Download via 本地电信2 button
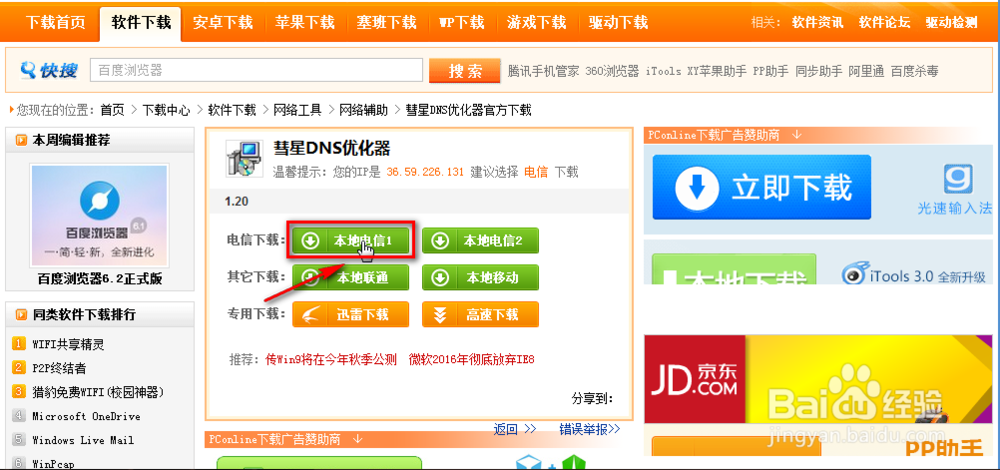This screenshot has width=1000, height=470. [480, 240]
